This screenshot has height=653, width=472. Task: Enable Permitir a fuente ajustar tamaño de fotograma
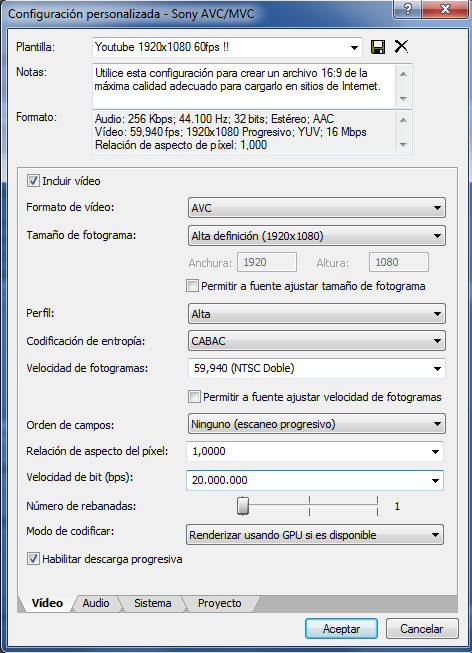[192, 286]
